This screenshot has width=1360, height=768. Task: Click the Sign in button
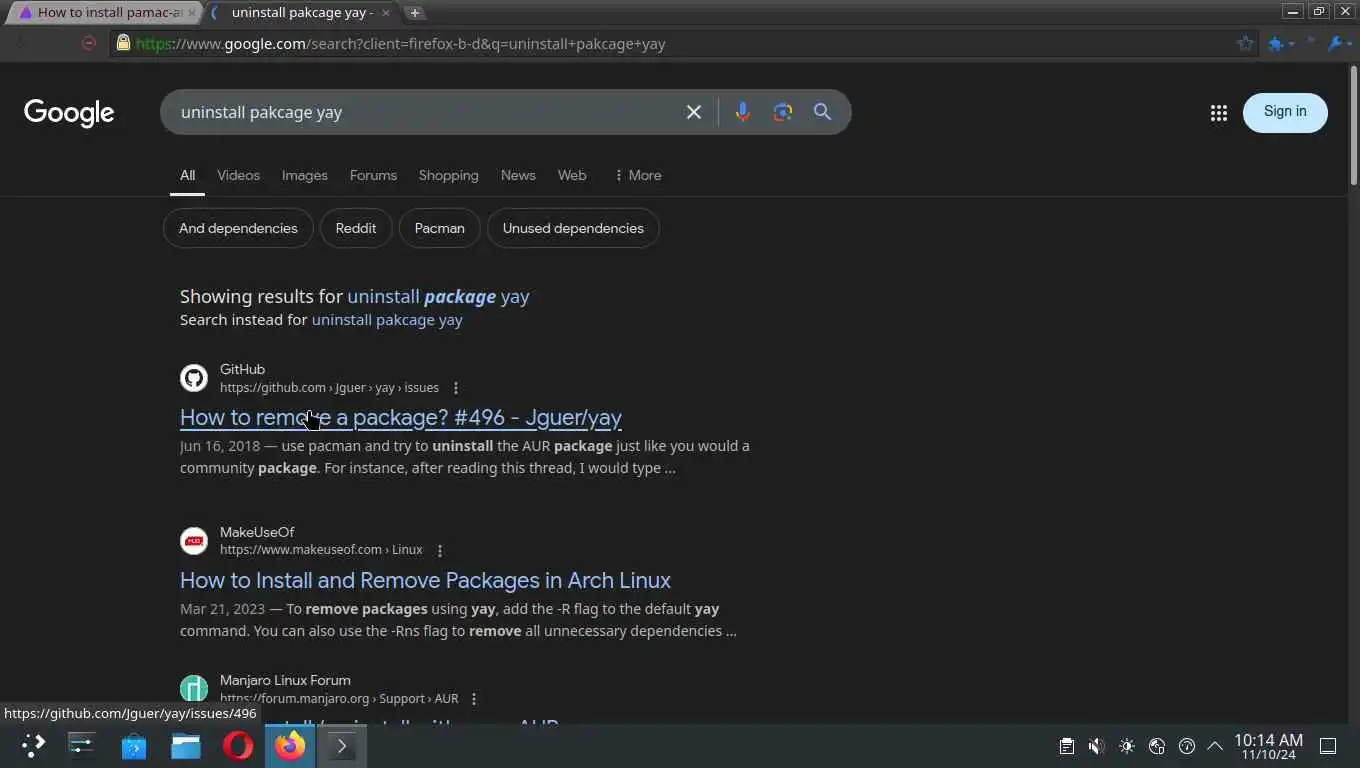(x=1285, y=112)
